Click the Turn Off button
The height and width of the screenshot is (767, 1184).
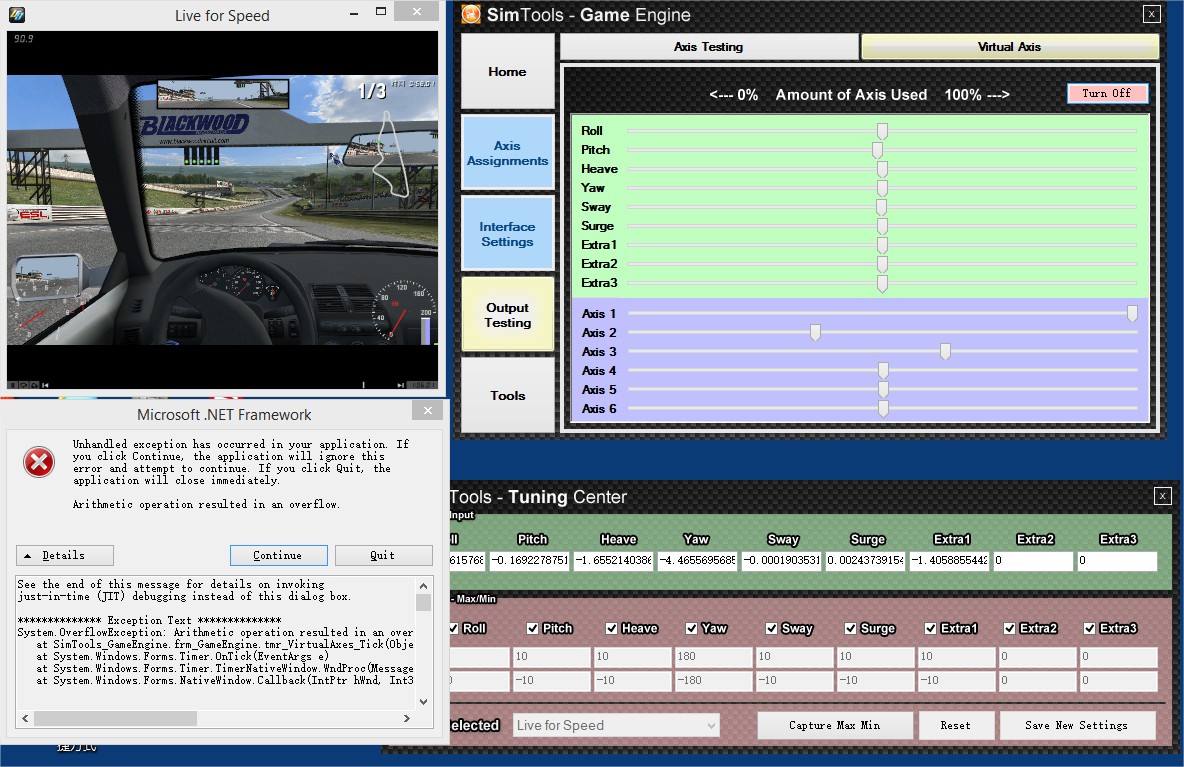[1107, 93]
